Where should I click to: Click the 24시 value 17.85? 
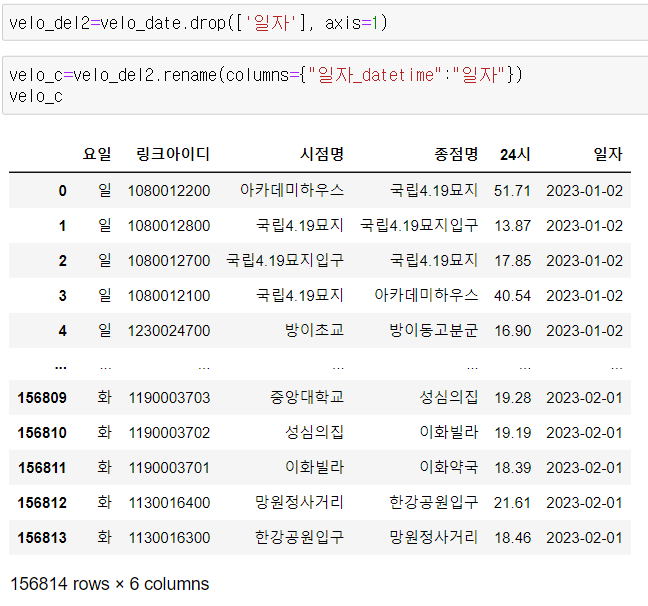[512, 261]
